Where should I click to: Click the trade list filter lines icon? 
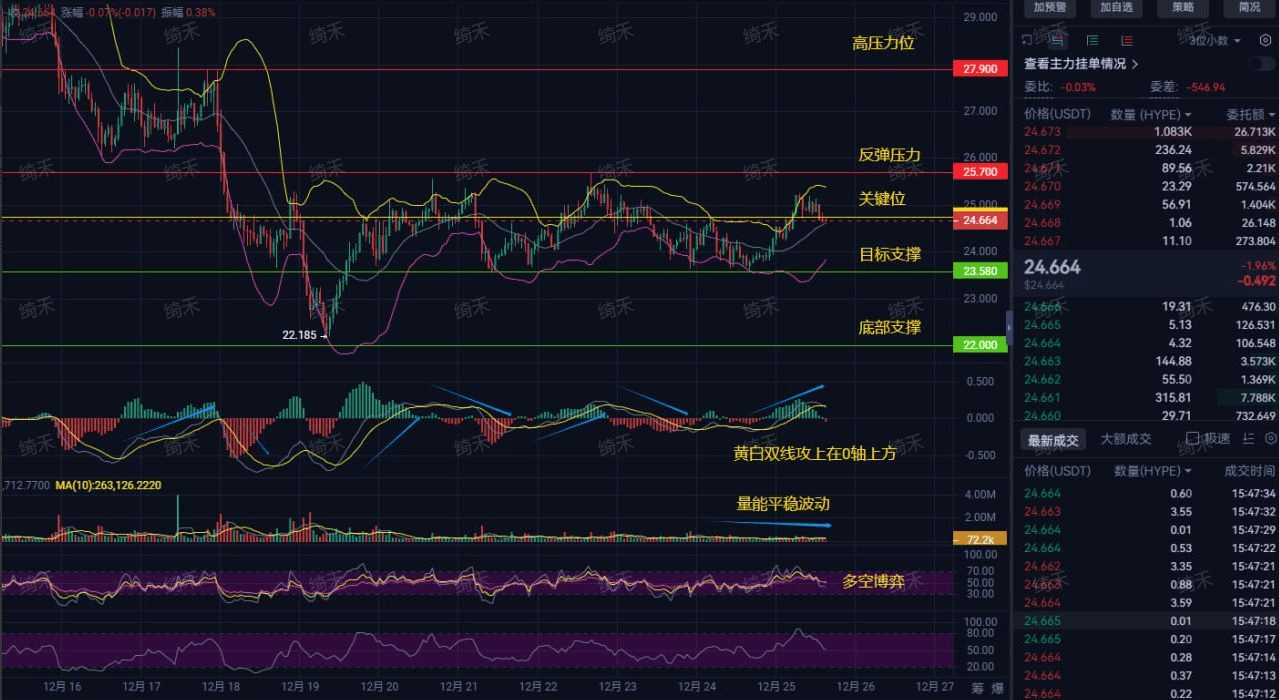coord(1248,439)
